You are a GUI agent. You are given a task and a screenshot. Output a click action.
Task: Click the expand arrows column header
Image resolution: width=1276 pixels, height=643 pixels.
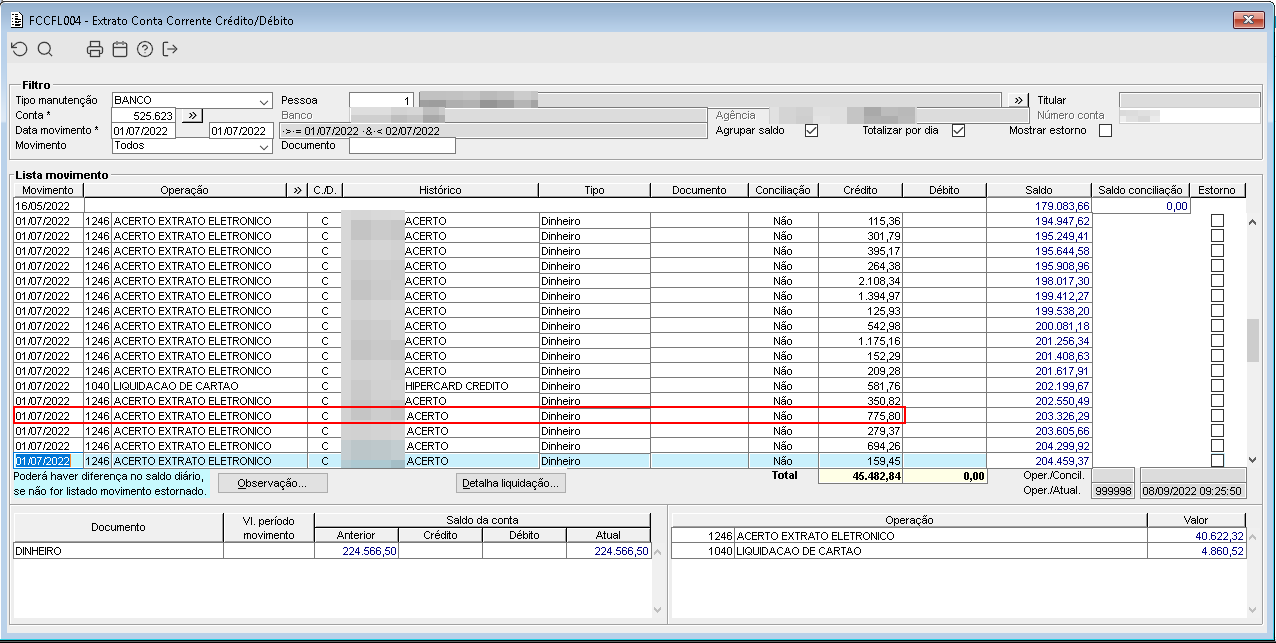pos(297,190)
